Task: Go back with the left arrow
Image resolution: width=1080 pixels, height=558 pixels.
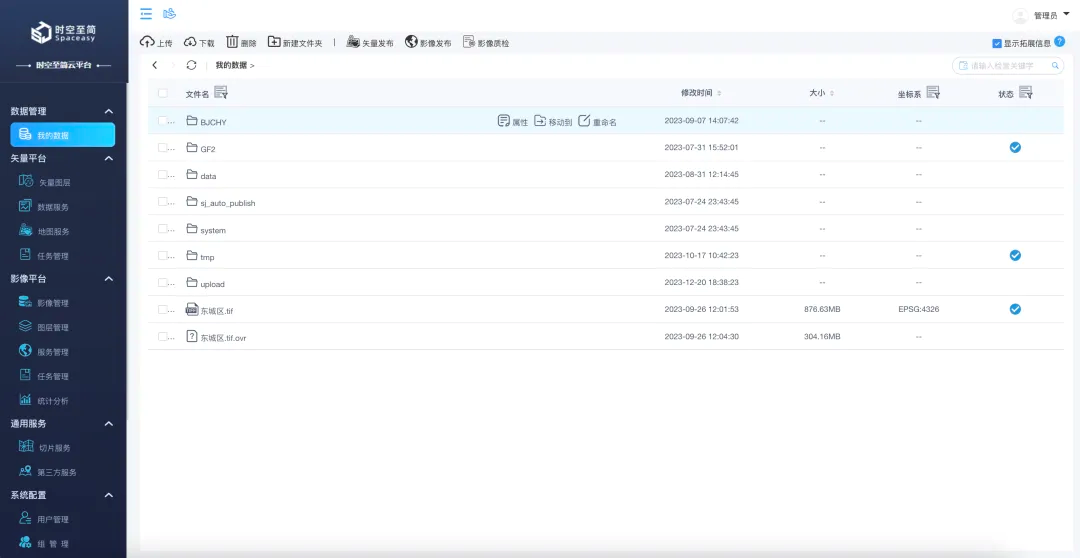Action: (x=155, y=65)
